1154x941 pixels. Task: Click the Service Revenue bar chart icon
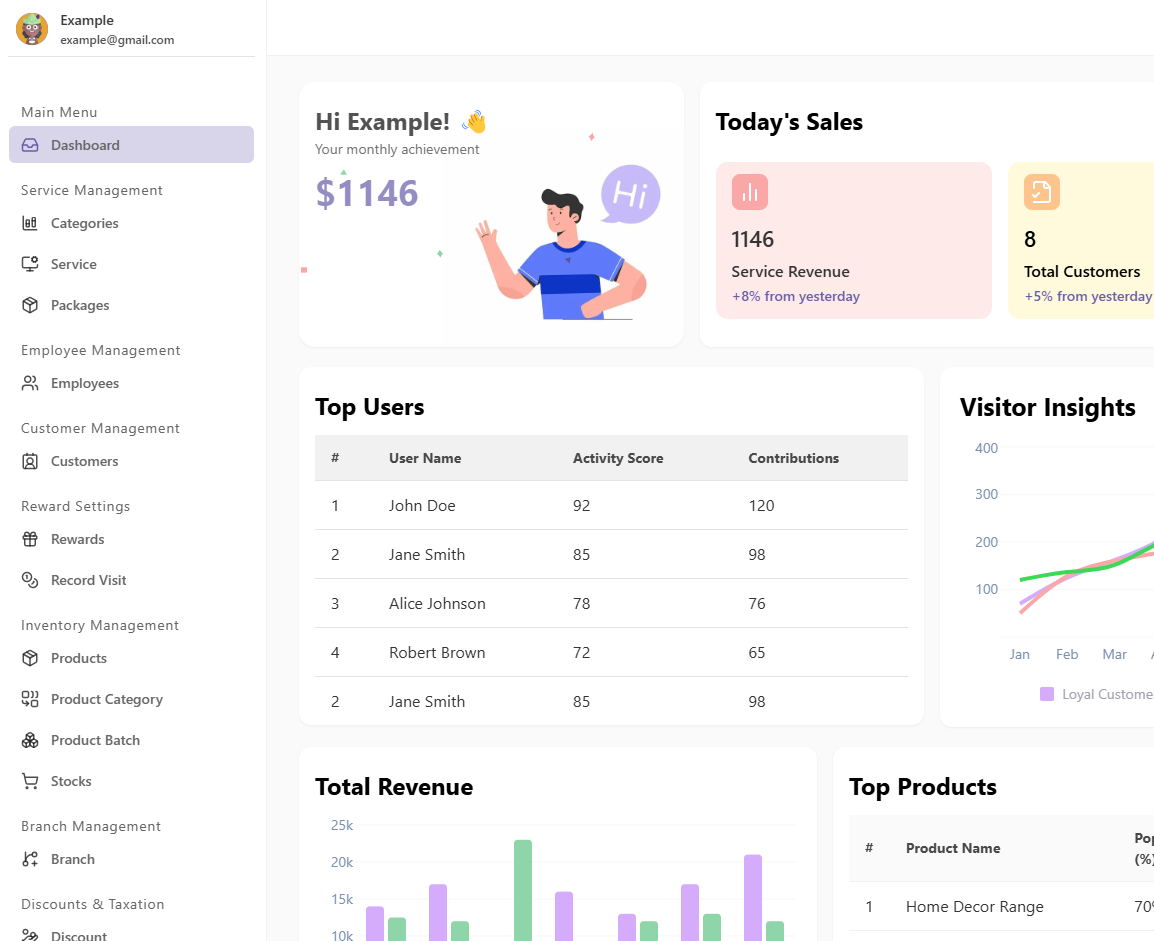pyautogui.click(x=749, y=192)
